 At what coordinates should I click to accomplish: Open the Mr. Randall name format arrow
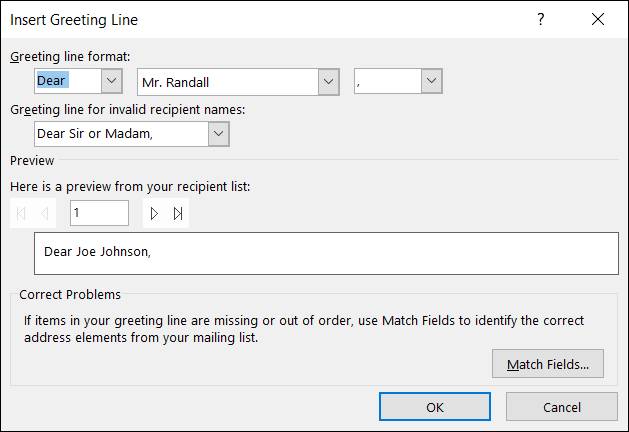coord(328,81)
